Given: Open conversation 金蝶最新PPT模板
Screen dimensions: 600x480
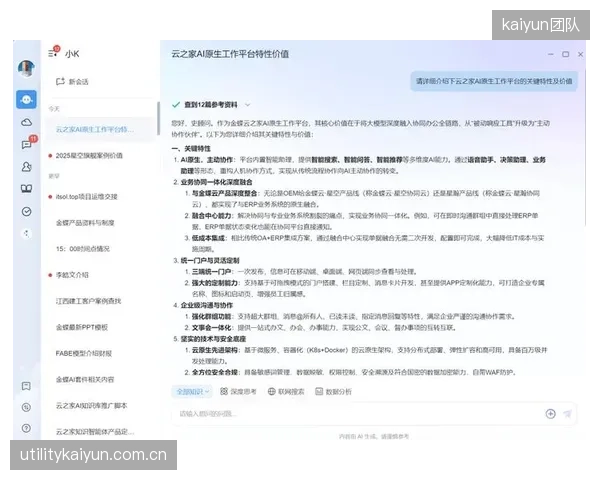Looking at the screenshot, I should click(x=82, y=327).
